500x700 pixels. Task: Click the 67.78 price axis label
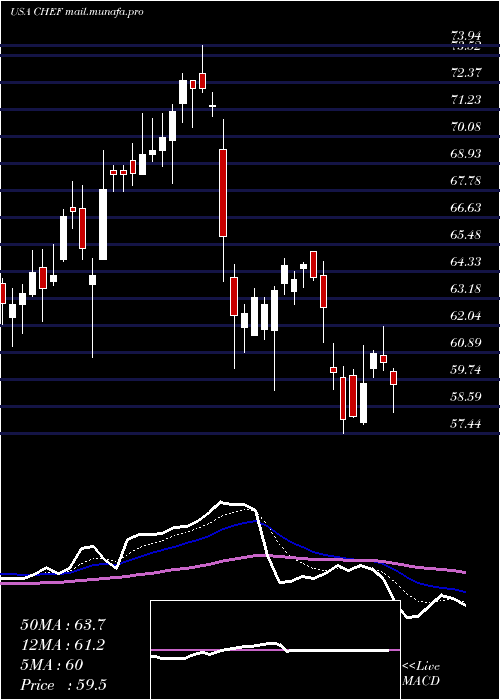coord(466,180)
